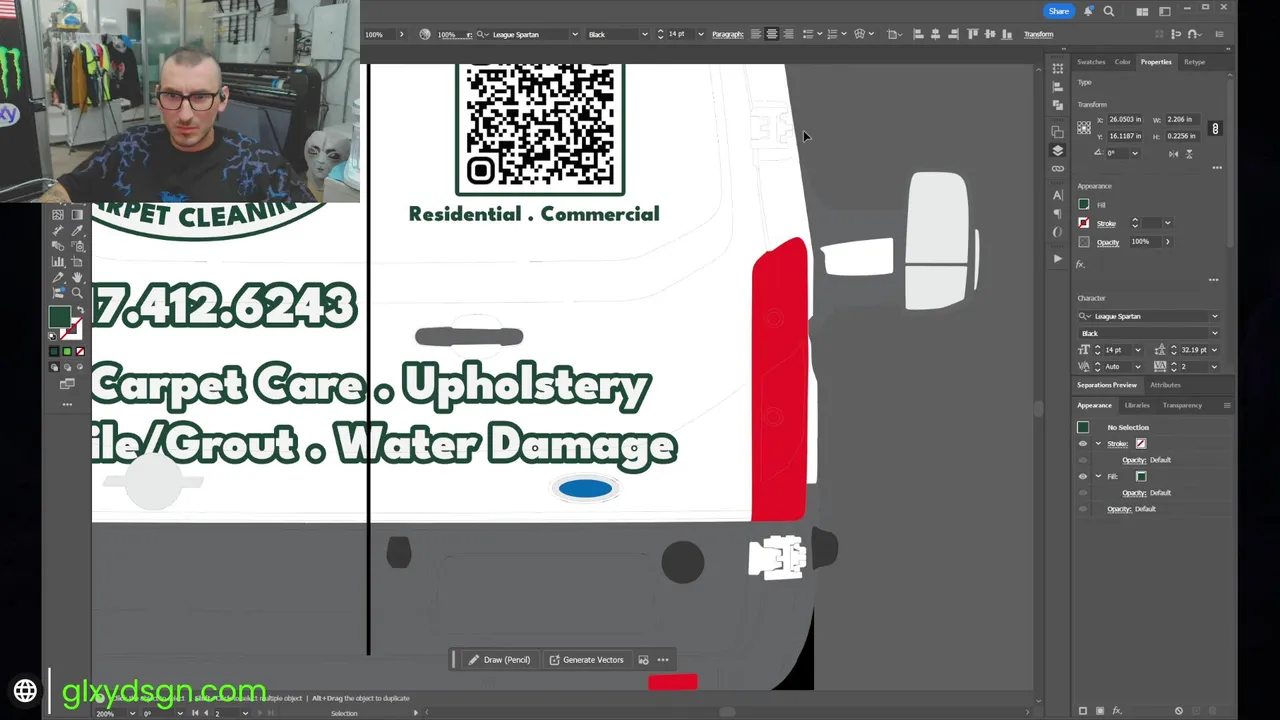
Task: Open the more options ellipsis in contextual bar
Action: 663,660
